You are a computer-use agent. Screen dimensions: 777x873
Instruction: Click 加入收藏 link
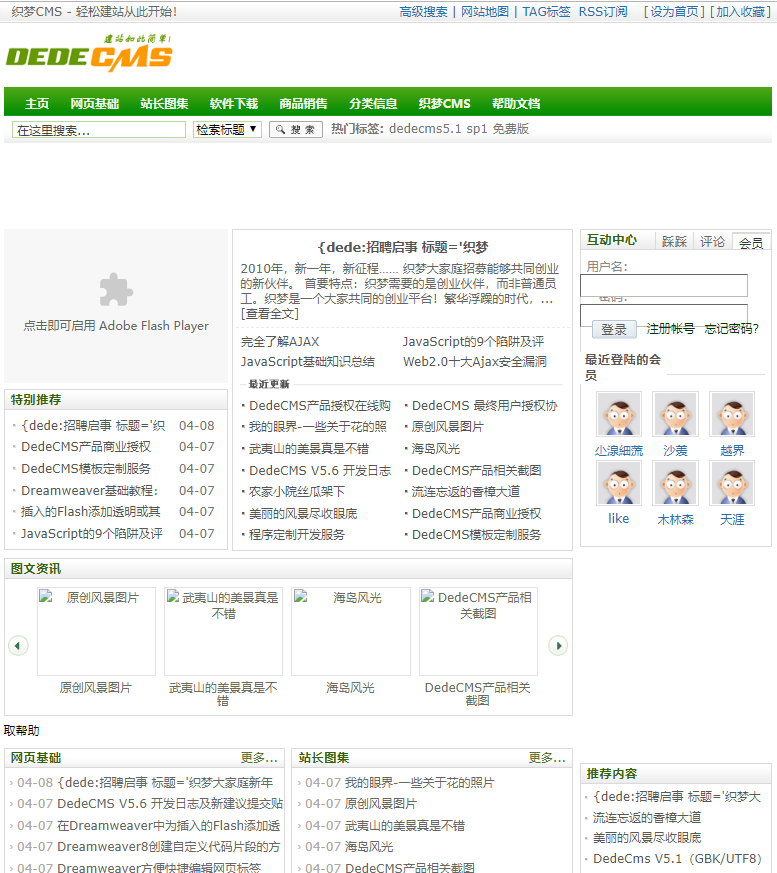(x=740, y=12)
